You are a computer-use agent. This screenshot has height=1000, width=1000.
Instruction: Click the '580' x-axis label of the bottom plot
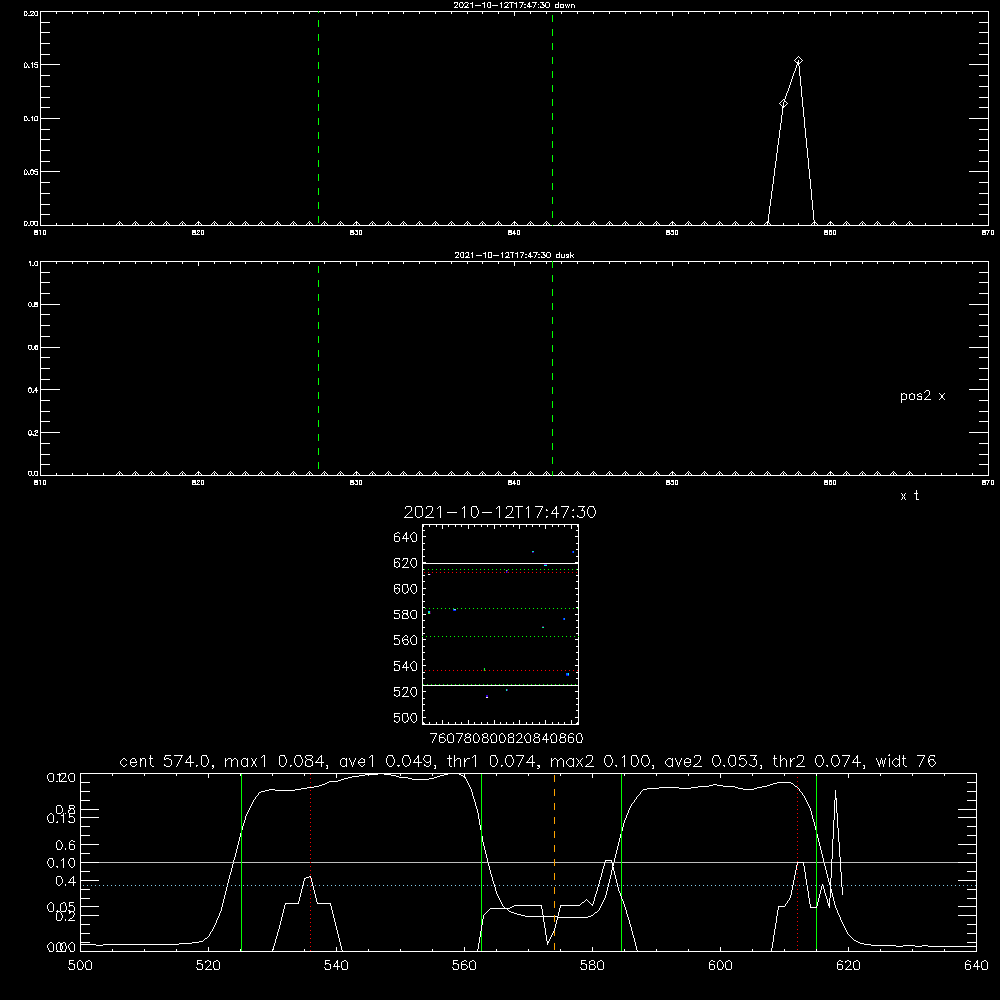(592, 966)
